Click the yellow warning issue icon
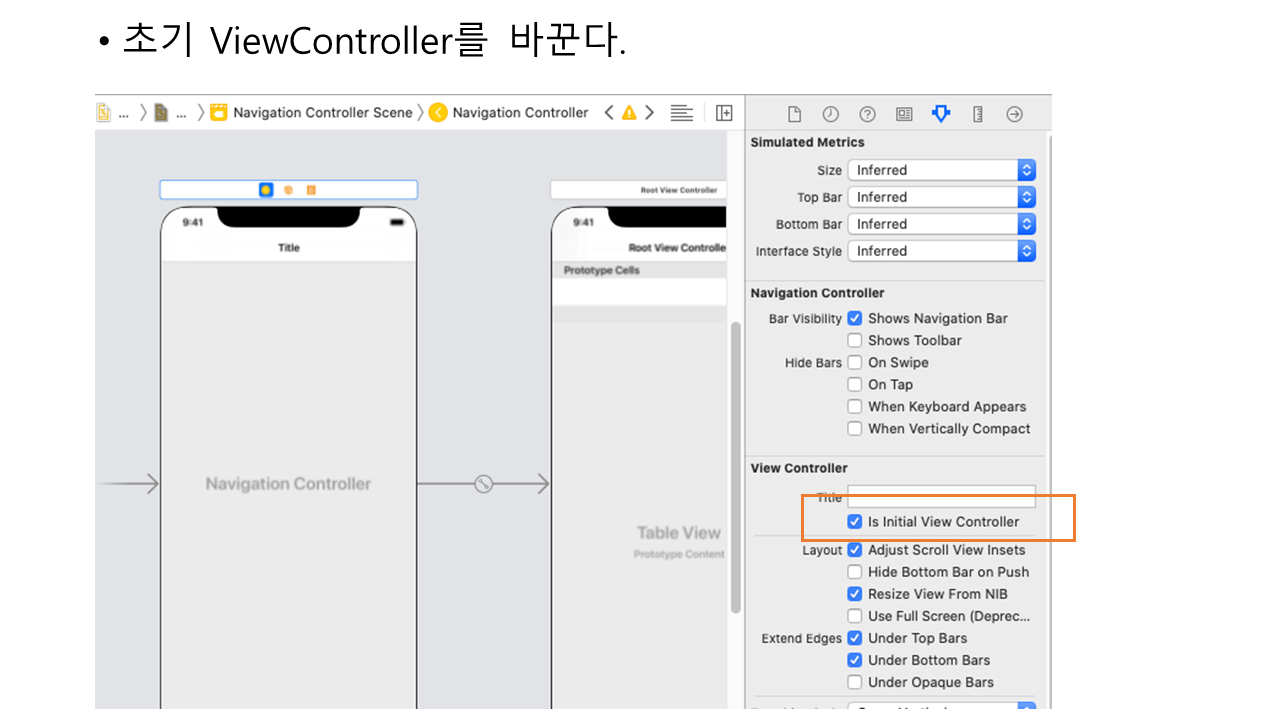1280x720 pixels. point(629,113)
